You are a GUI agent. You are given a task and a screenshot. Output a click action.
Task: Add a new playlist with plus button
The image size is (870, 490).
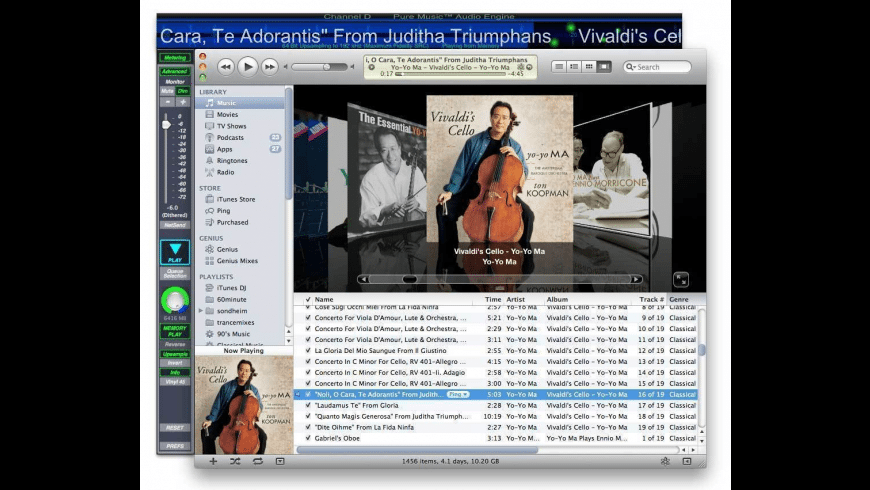click(213, 461)
